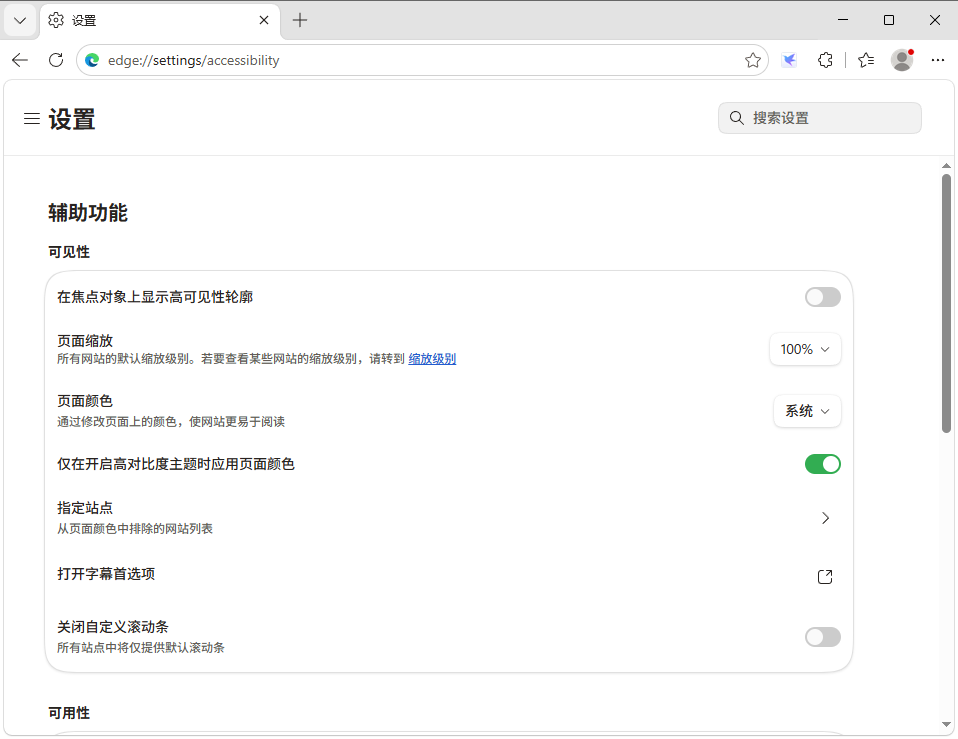Click the 辅助功能 heading

tap(88, 213)
